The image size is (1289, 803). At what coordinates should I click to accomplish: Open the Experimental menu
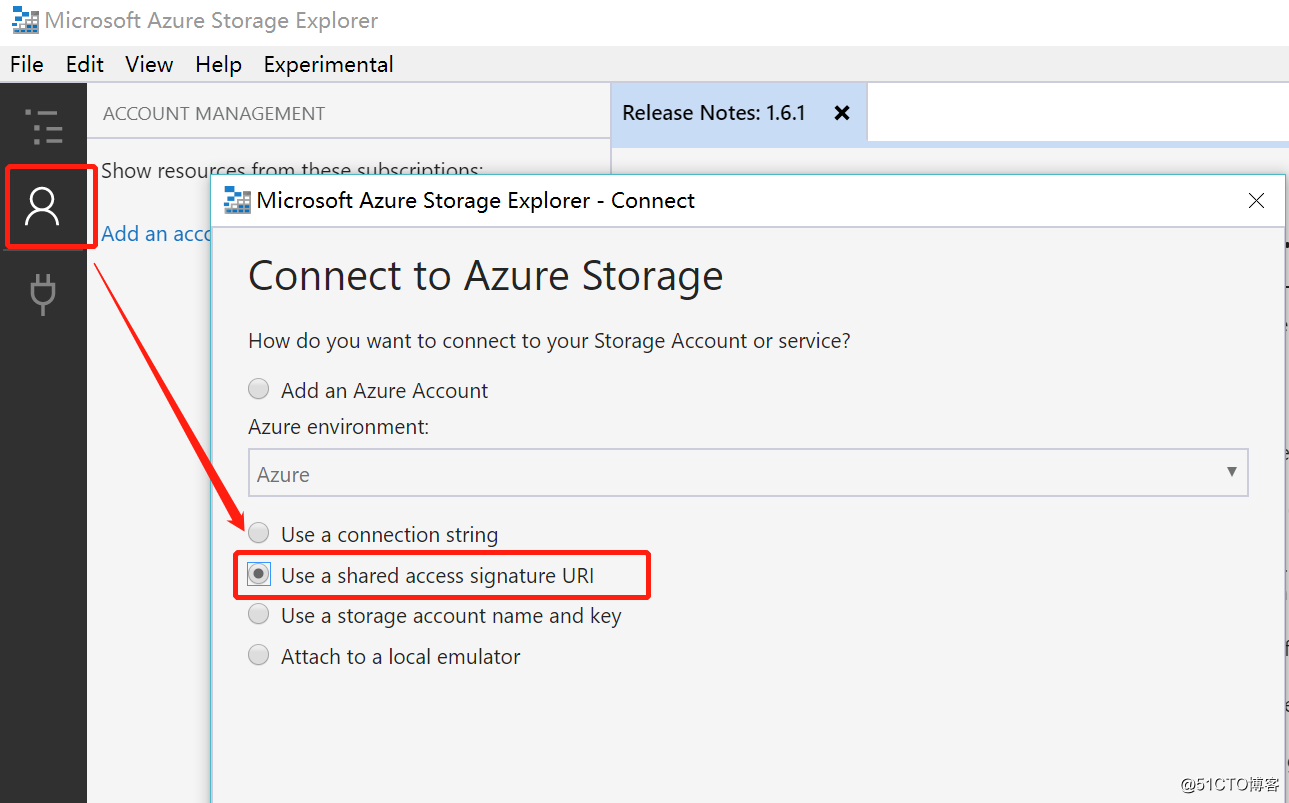click(x=328, y=64)
